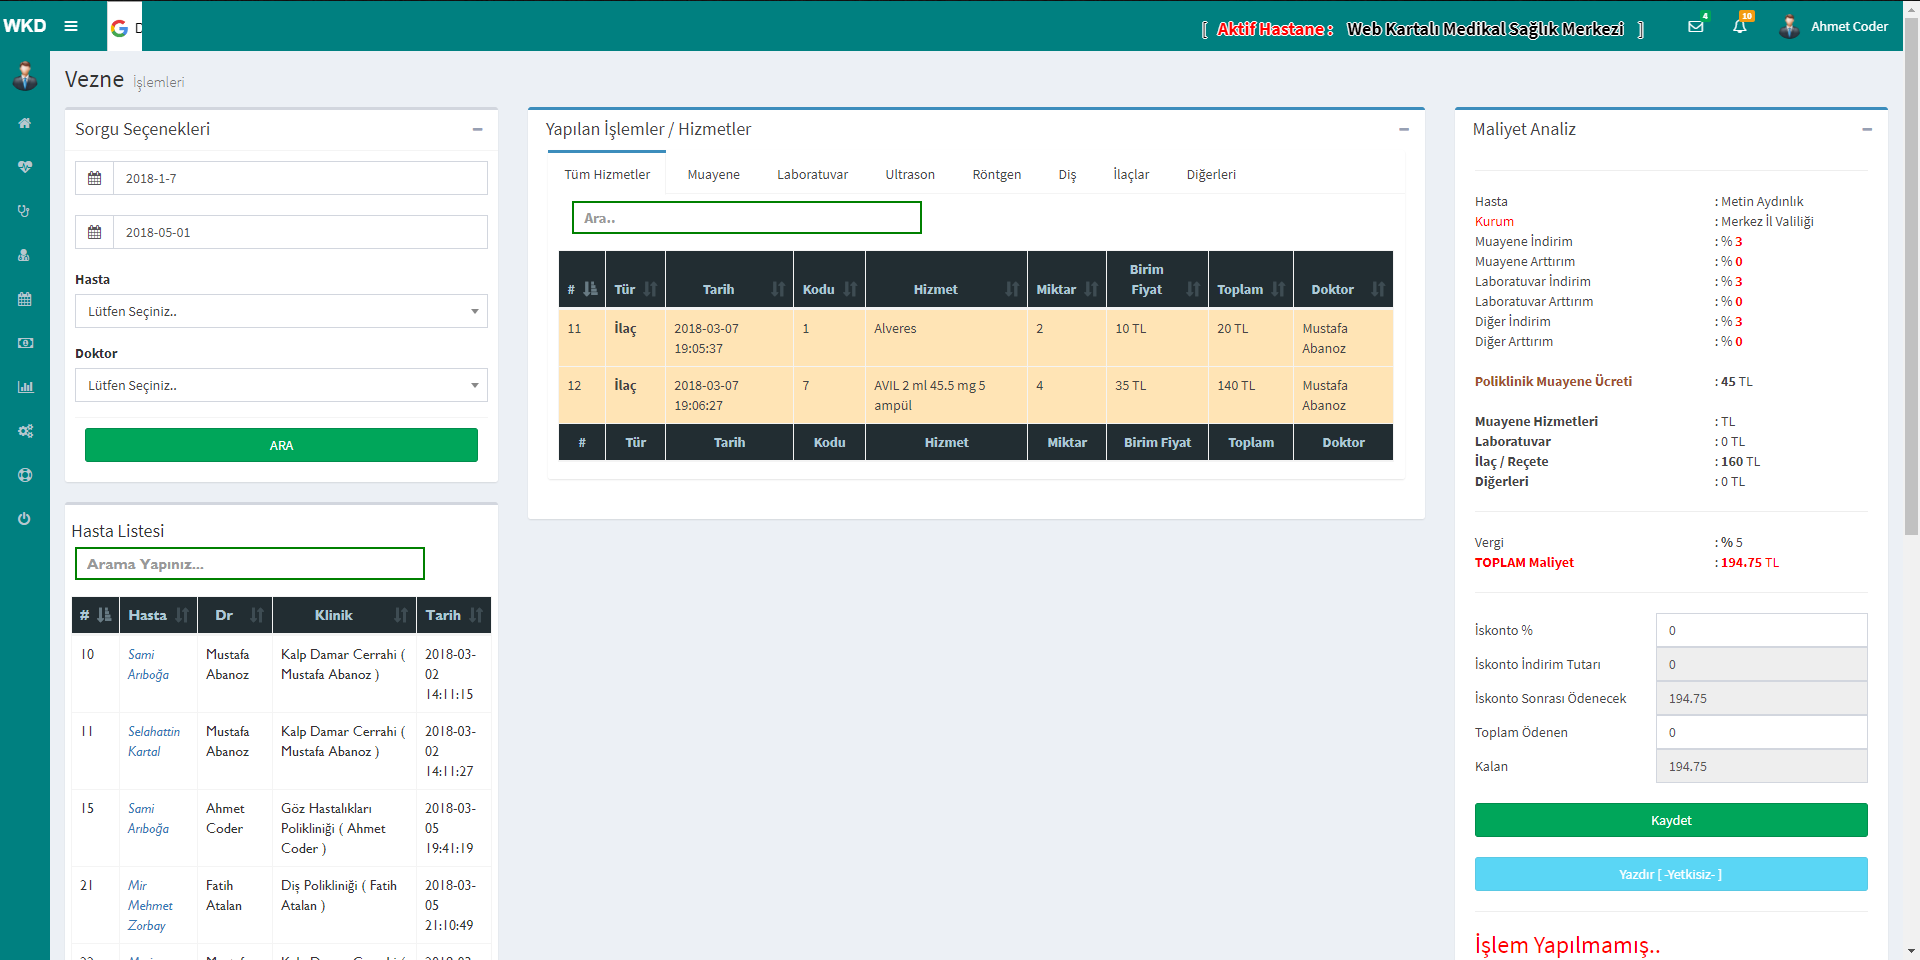Open the mail envelope with badge 4
Image resolution: width=1920 pixels, height=960 pixels.
point(1696,26)
